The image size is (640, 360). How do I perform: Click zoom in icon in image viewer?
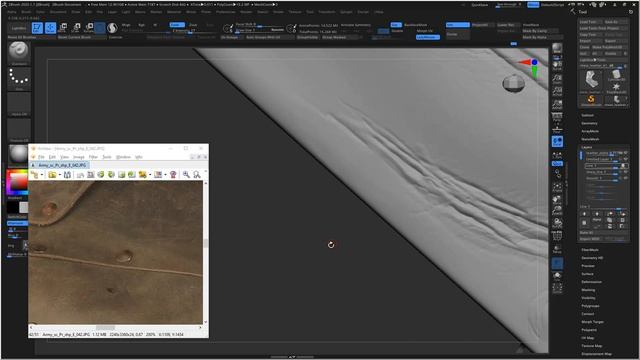[186, 175]
